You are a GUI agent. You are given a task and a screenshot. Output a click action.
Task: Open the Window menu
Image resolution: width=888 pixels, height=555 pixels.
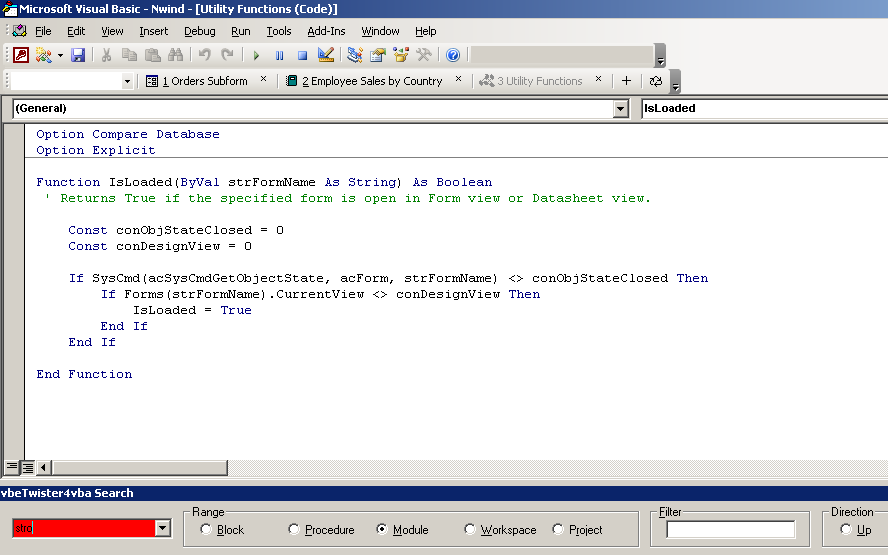pos(380,31)
